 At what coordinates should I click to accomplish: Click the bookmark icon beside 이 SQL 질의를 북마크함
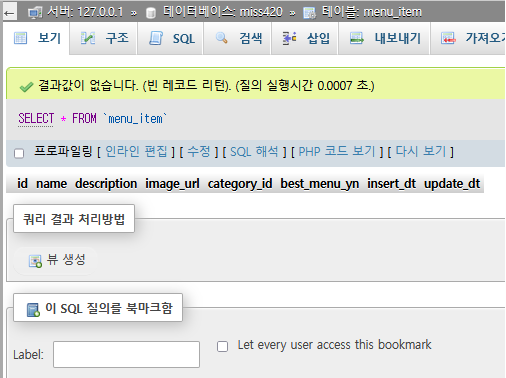tap(33, 310)
